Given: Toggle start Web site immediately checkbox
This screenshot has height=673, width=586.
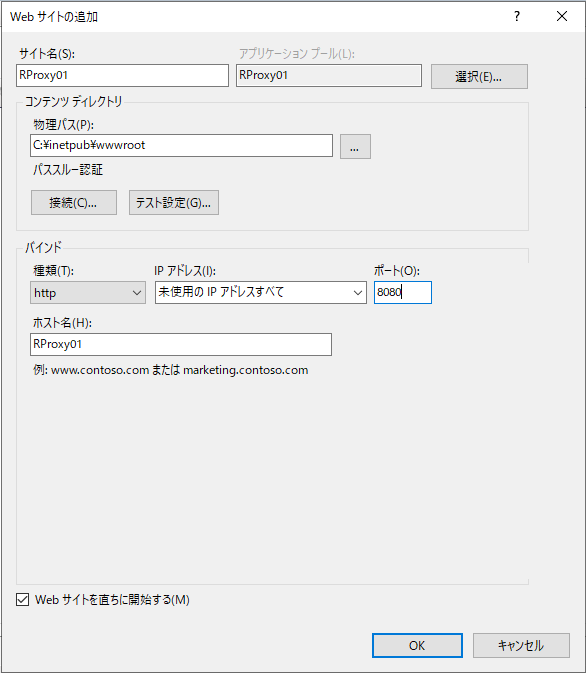Looking at the screenshot, I should coord(23,600).
